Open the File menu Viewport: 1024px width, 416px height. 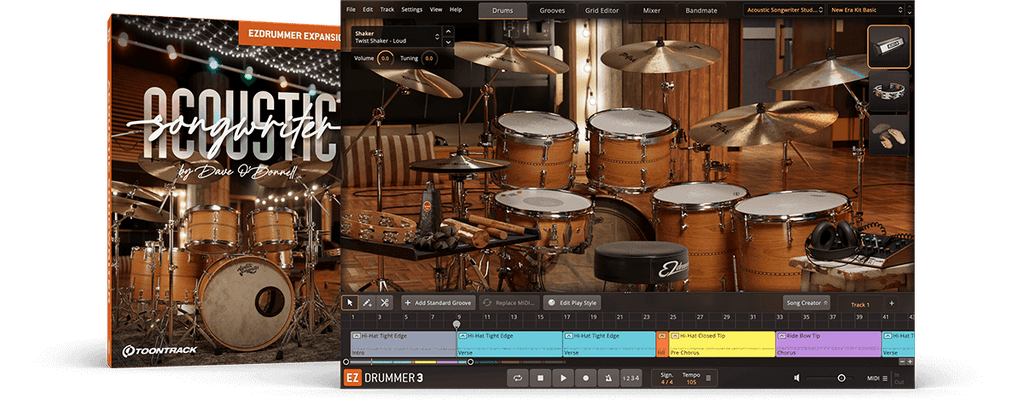[x=351, y=10]
